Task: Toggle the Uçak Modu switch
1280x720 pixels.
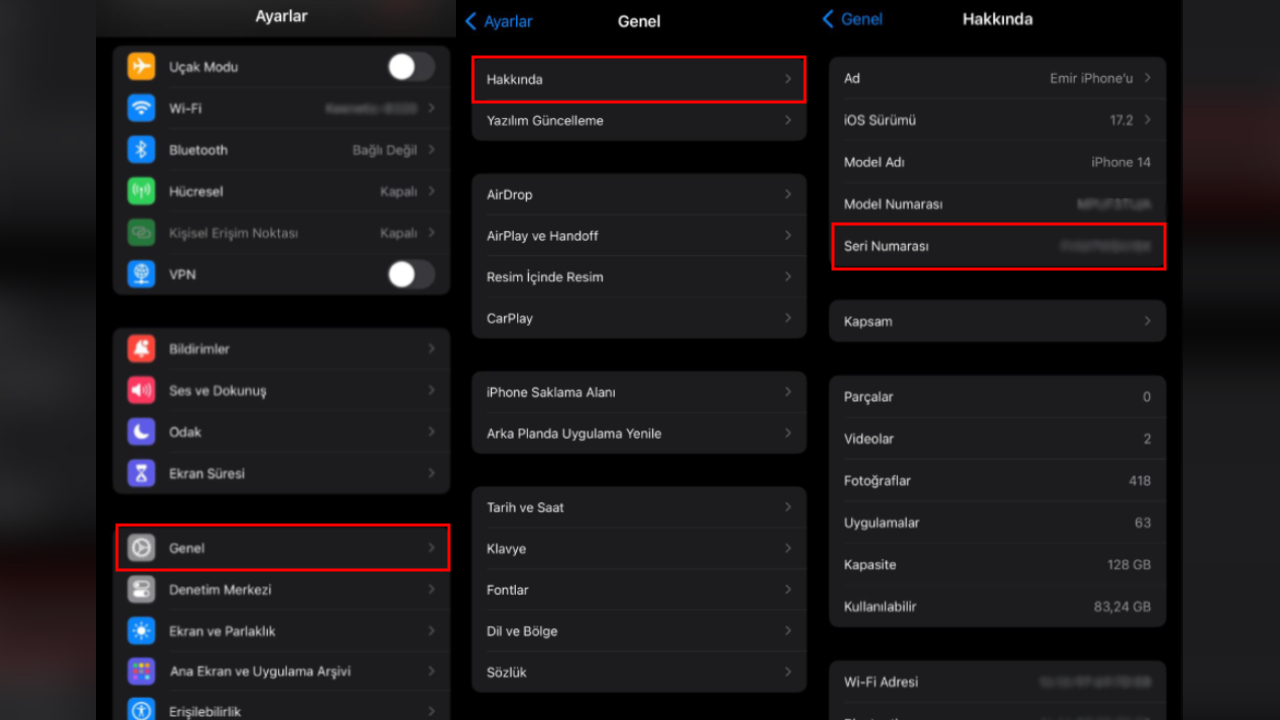Action: (411, 67)
